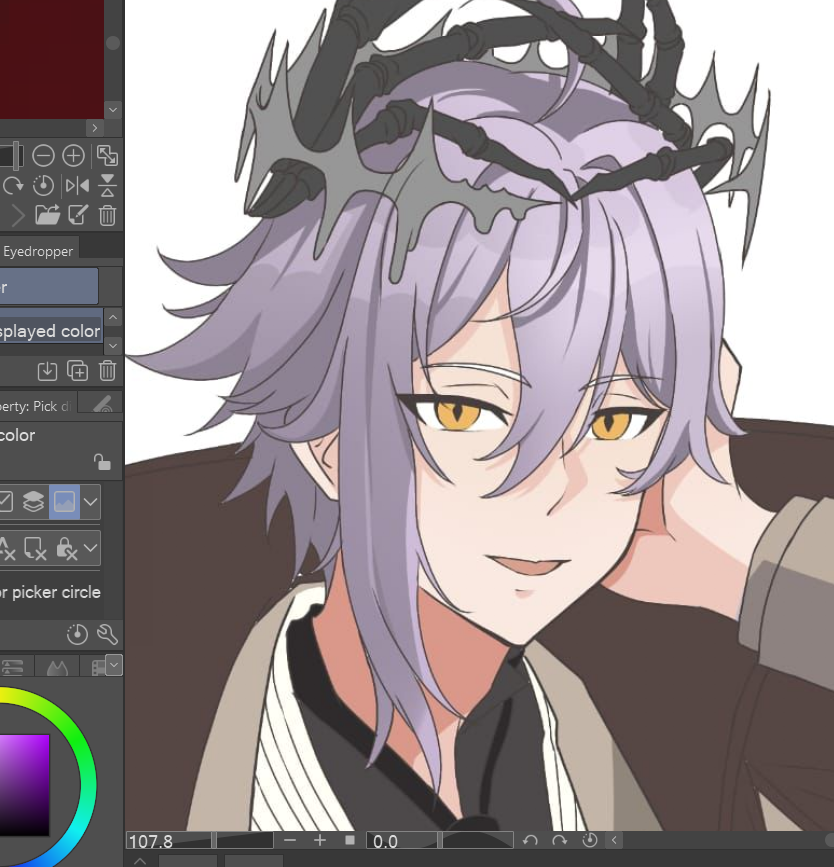The image size is (834, 867).
Task: Expand the bottom panel up chevron
Action: click(140, 861)
